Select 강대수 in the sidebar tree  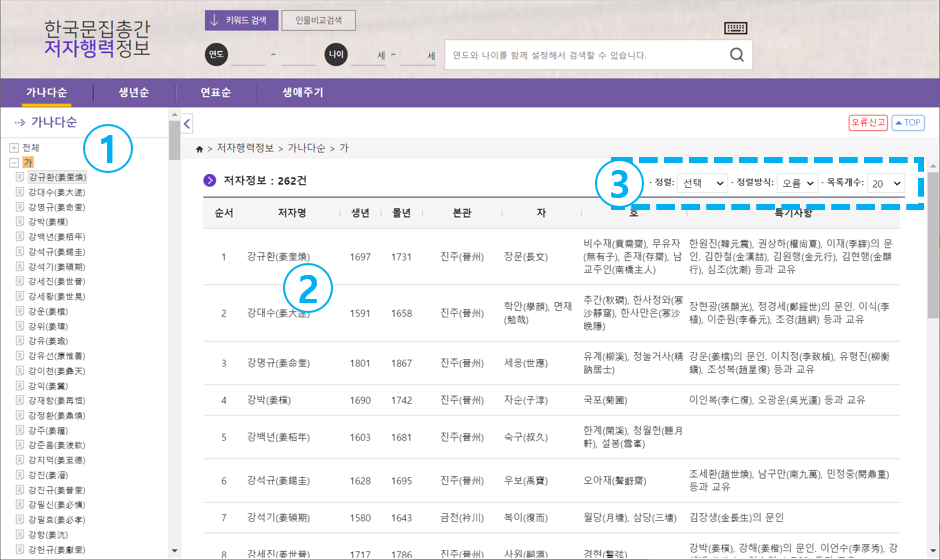click(56, 192)
